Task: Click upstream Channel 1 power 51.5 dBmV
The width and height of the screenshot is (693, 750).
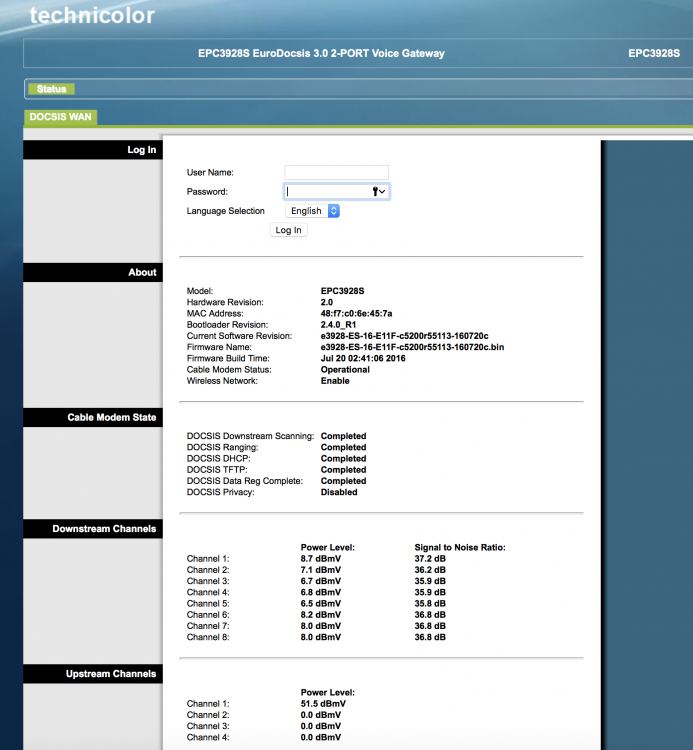Action: [323, 704]
